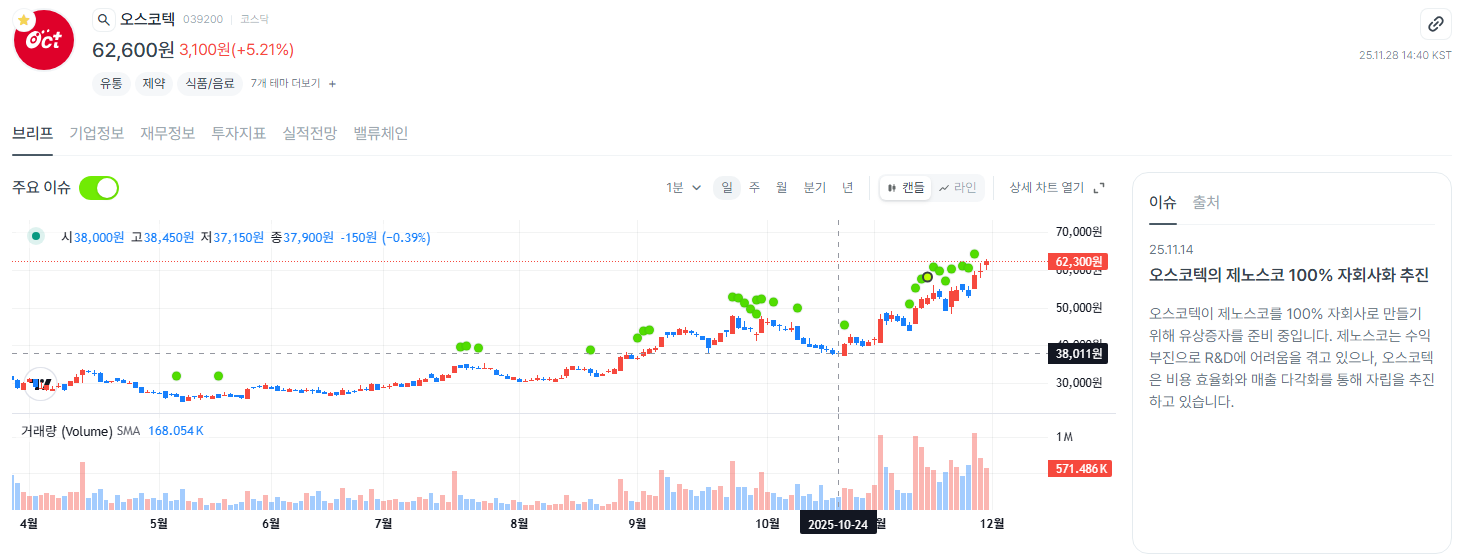Click the low price 저37,150원

pyautogui.click(x=232, y=238)
